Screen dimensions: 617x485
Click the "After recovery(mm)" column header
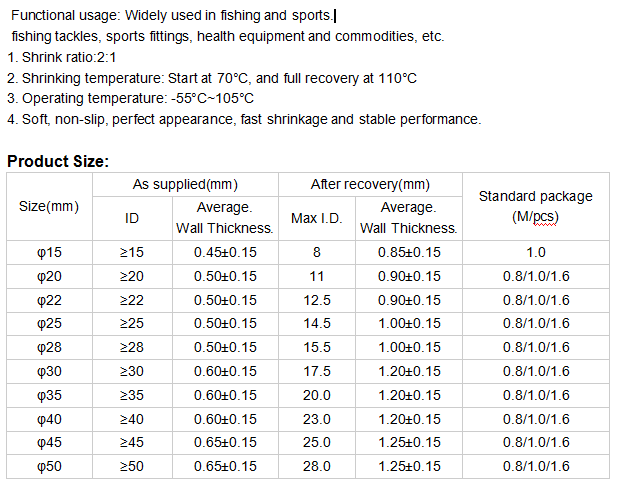(x=370, y=185)
